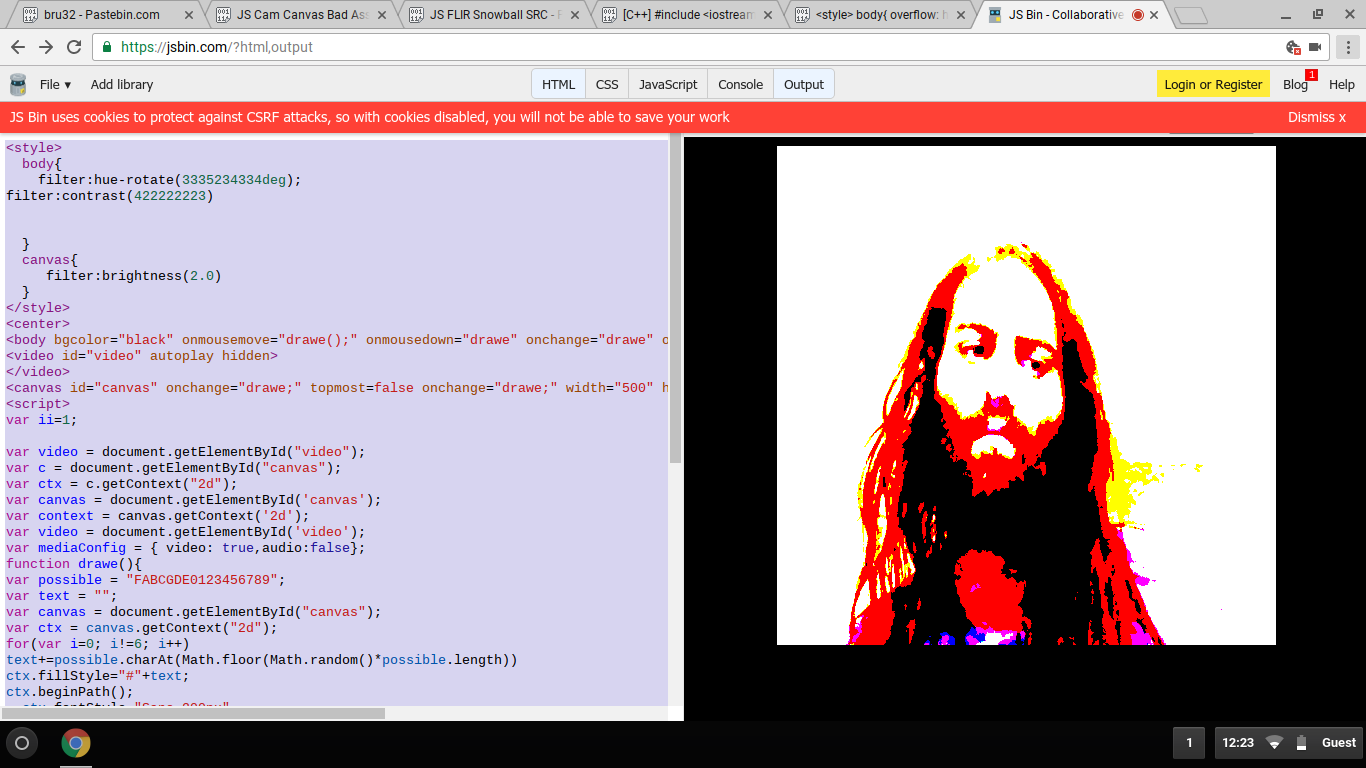Viewport: 1366px width, 768px height.
Task: Close the [C++] #include tab
Action: tap(768, 15)
